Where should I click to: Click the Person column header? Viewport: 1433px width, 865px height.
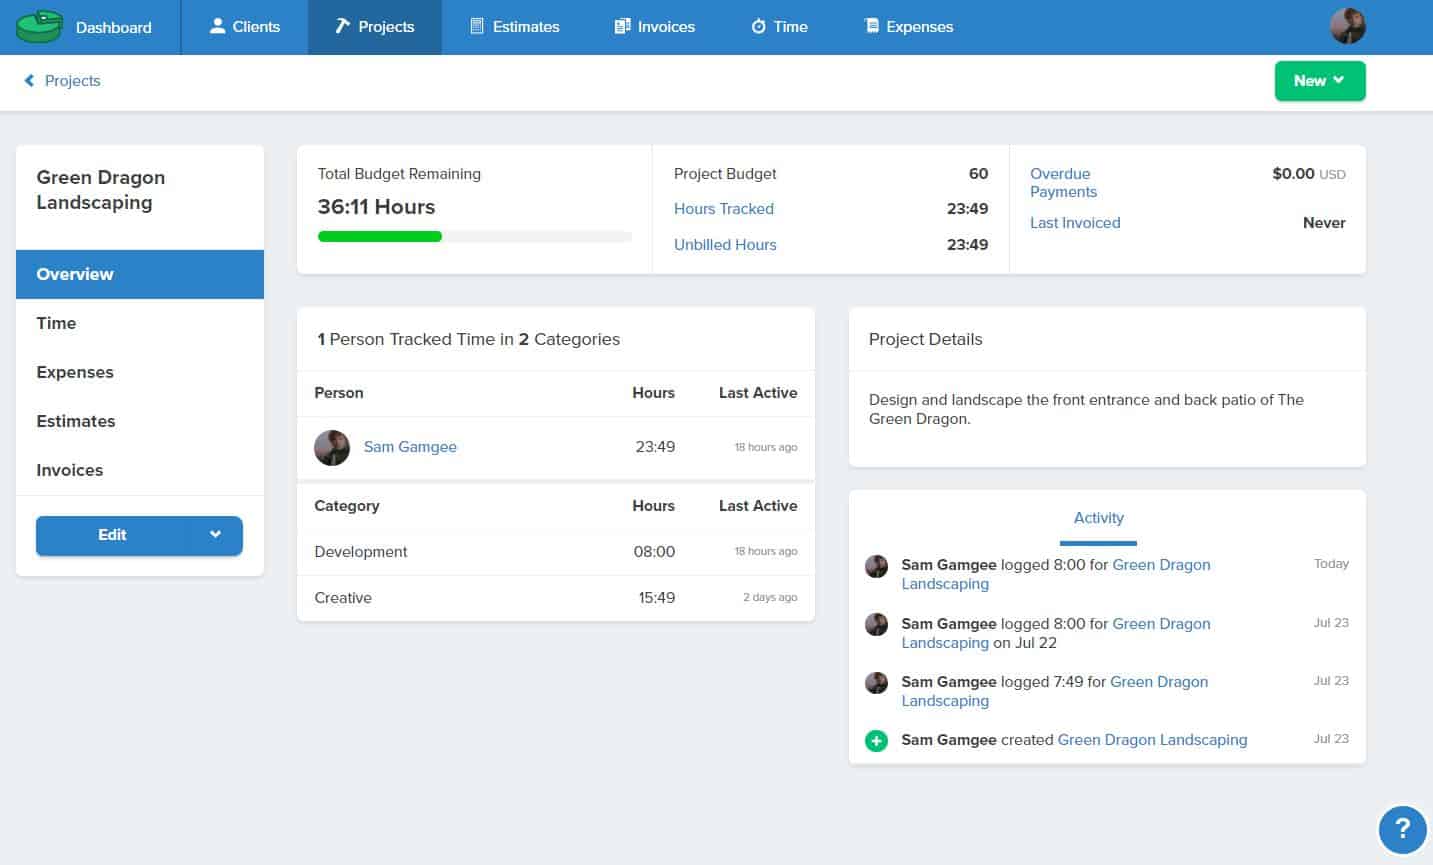pos(339,393)
